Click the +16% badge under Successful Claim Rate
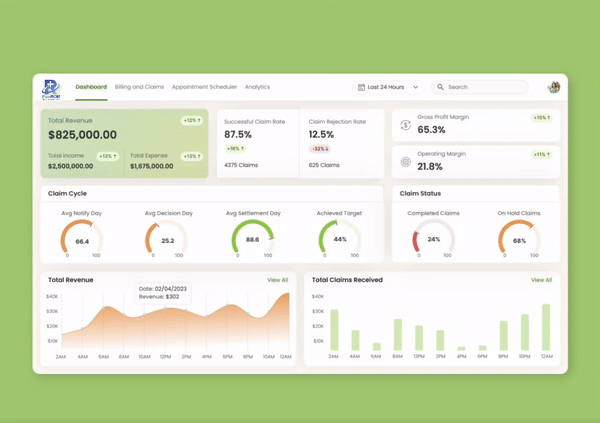Viewport: 600px width, 423px height. tap(235, 149)
